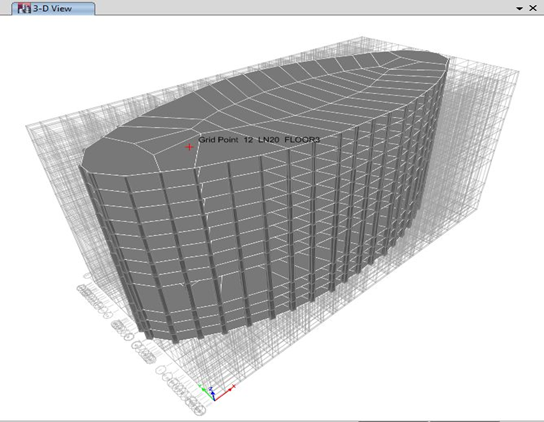Click the ETABS icon on 3-D View tab
Image resolution: width=544 pixels, height=422 pixels.
point(24,9)
